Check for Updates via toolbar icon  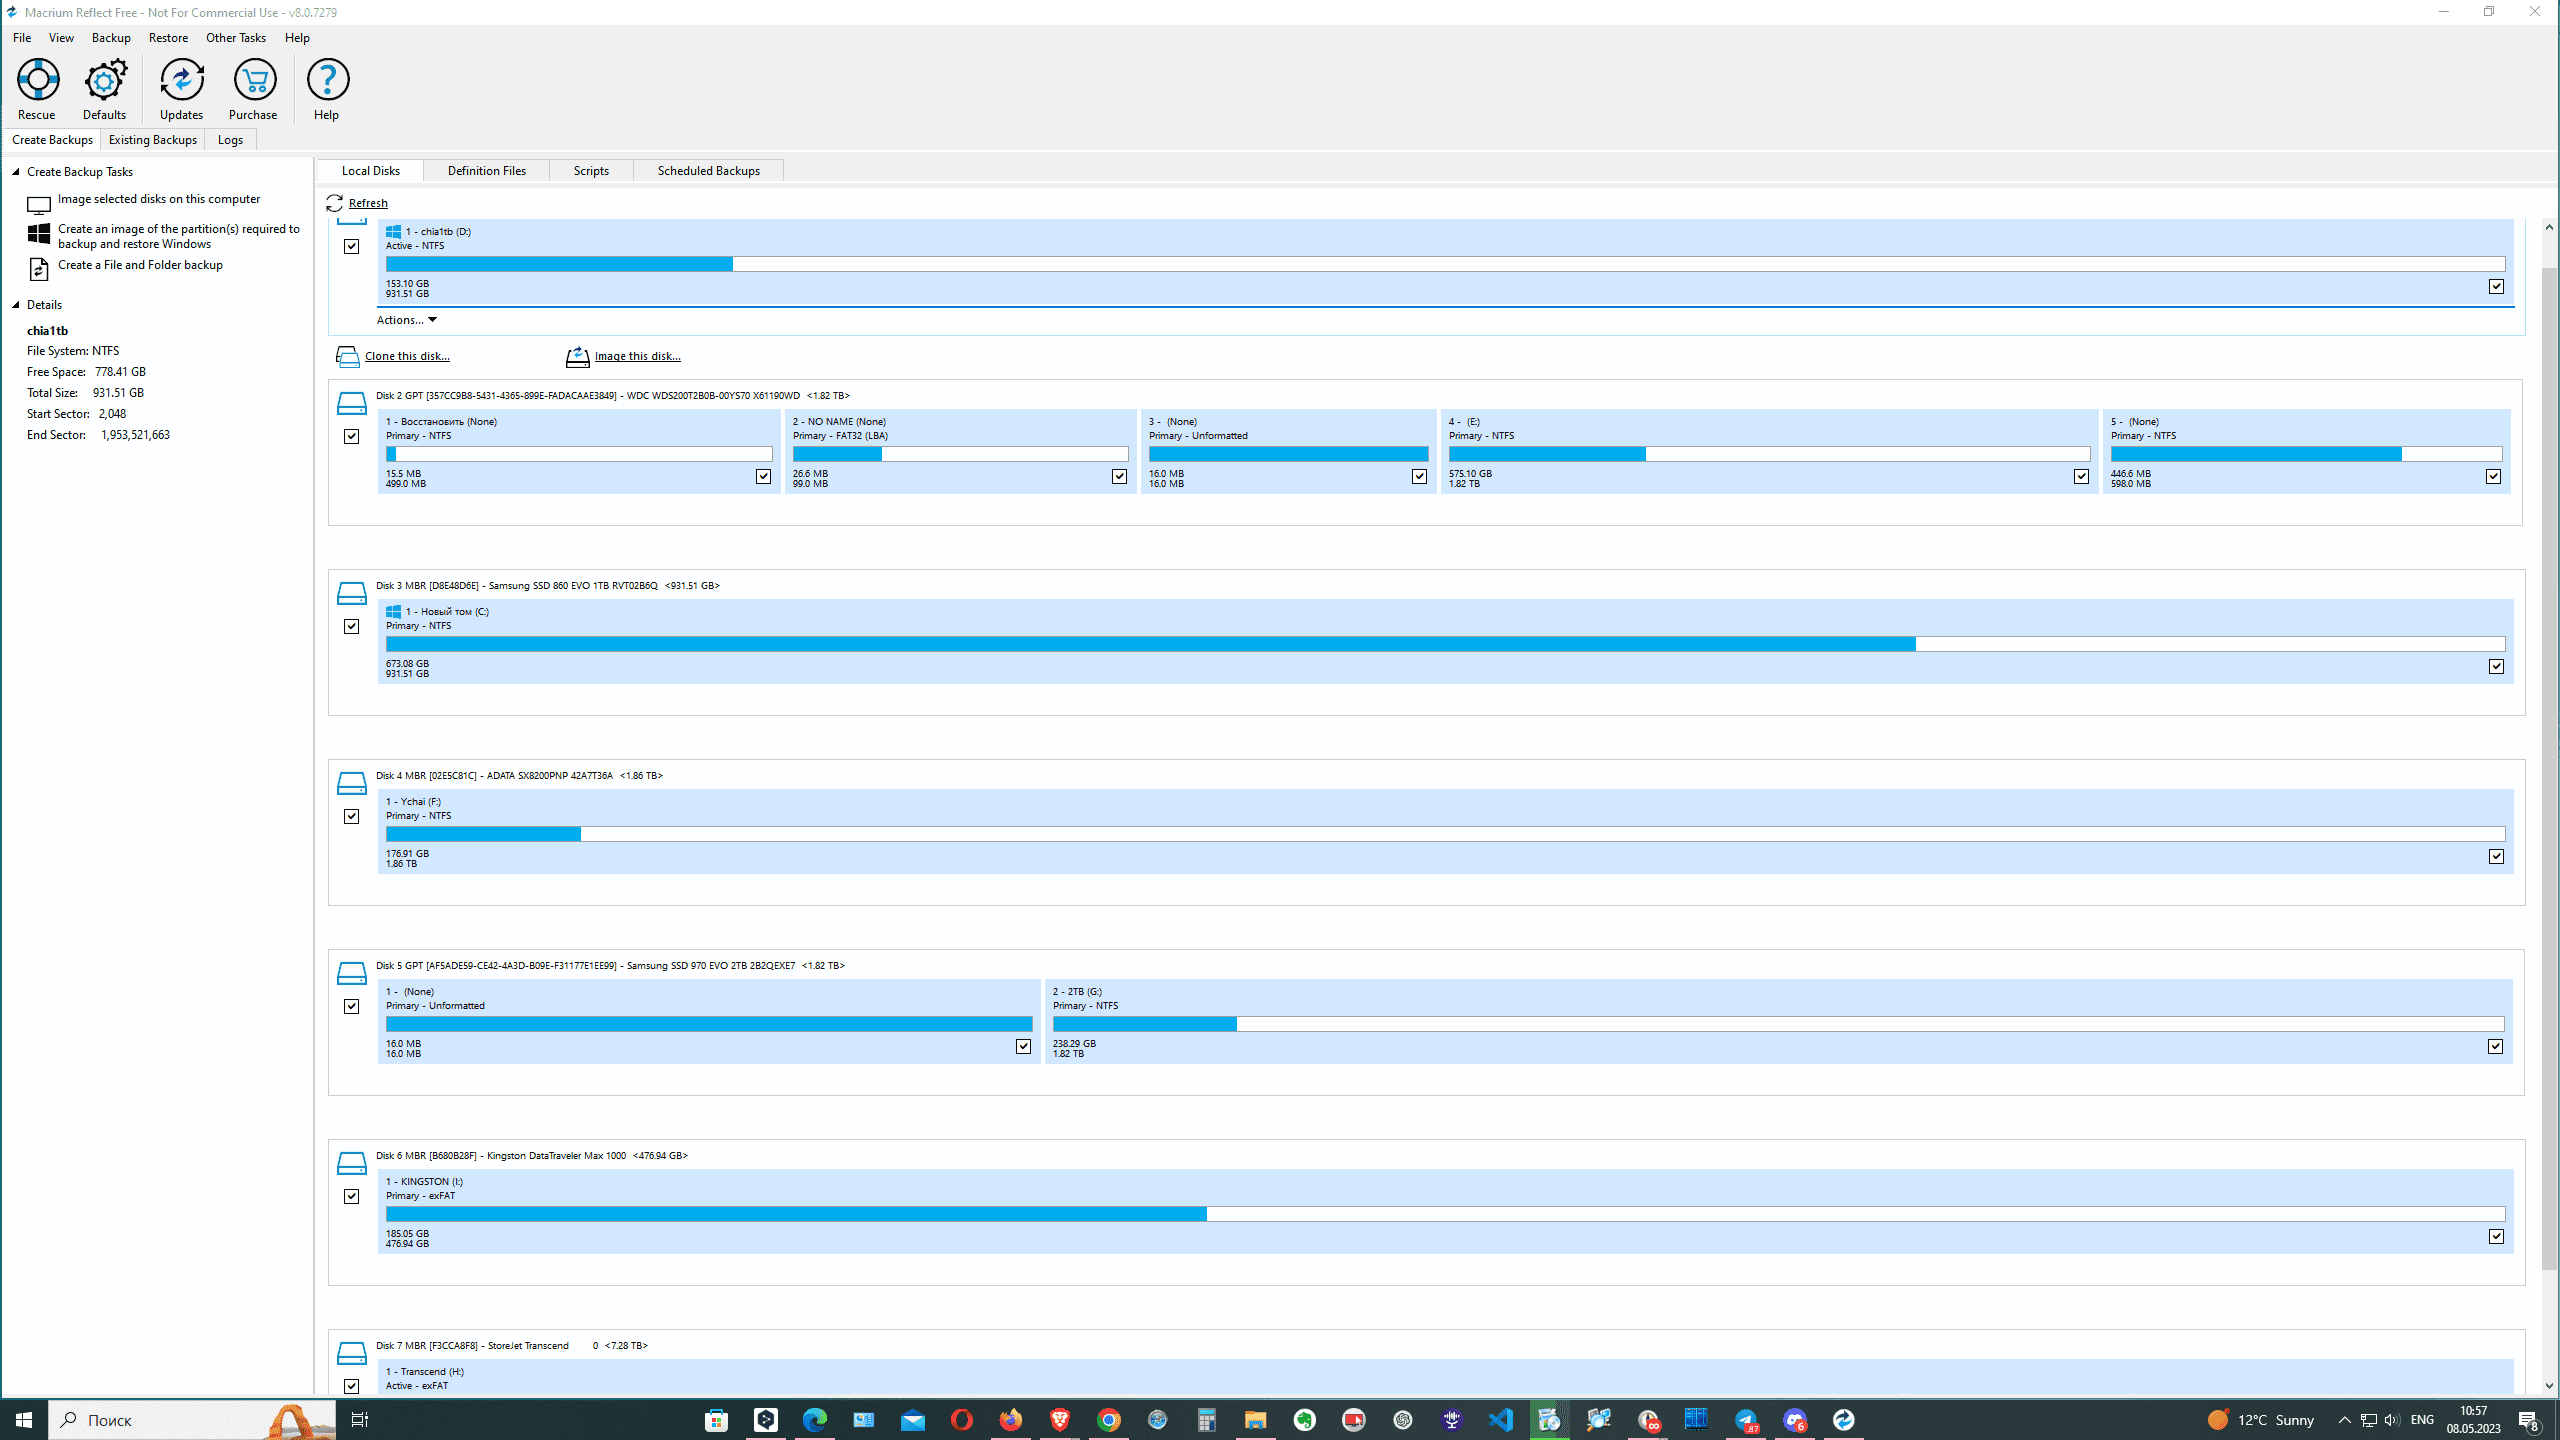pyautogui.click(x=181, y=80)
